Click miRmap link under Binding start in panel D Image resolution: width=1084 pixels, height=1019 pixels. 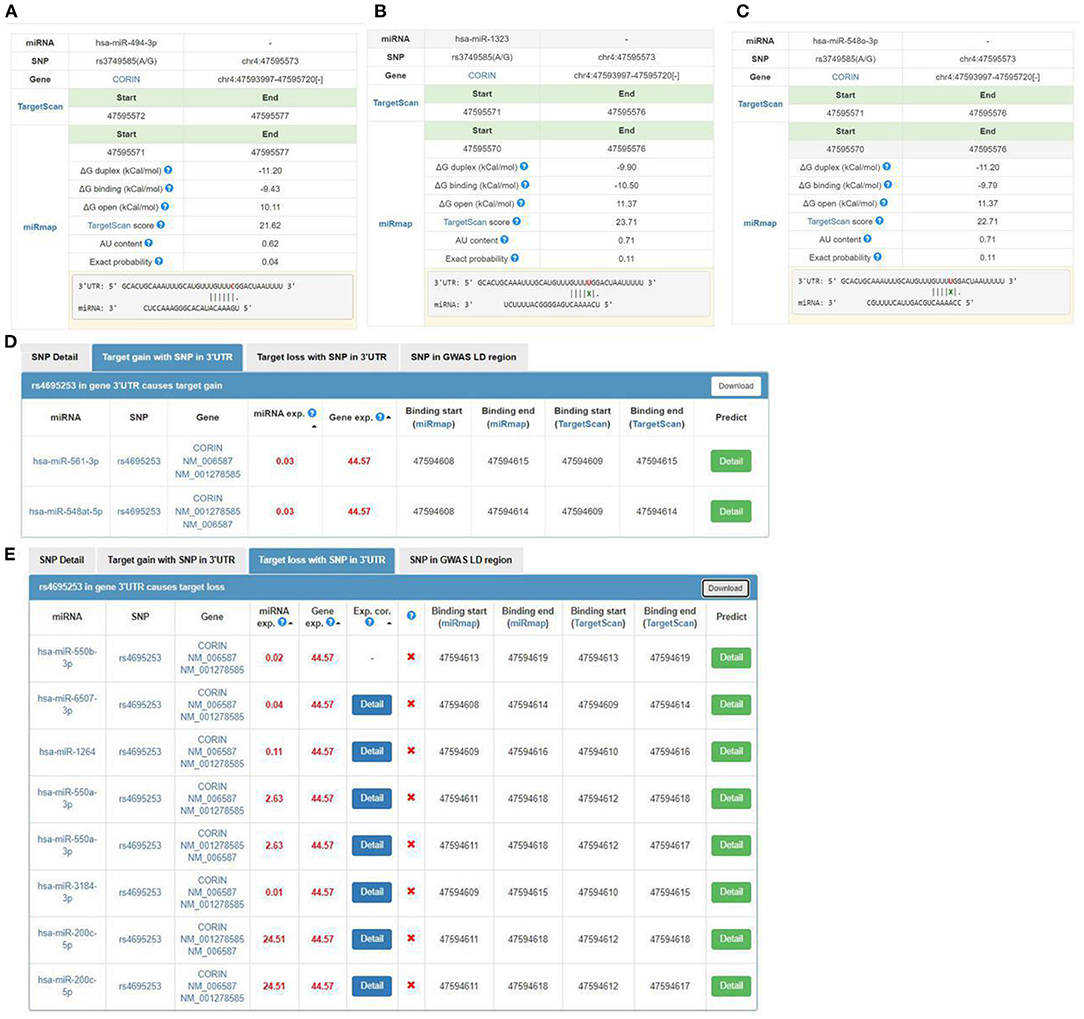tap(433, 424)
